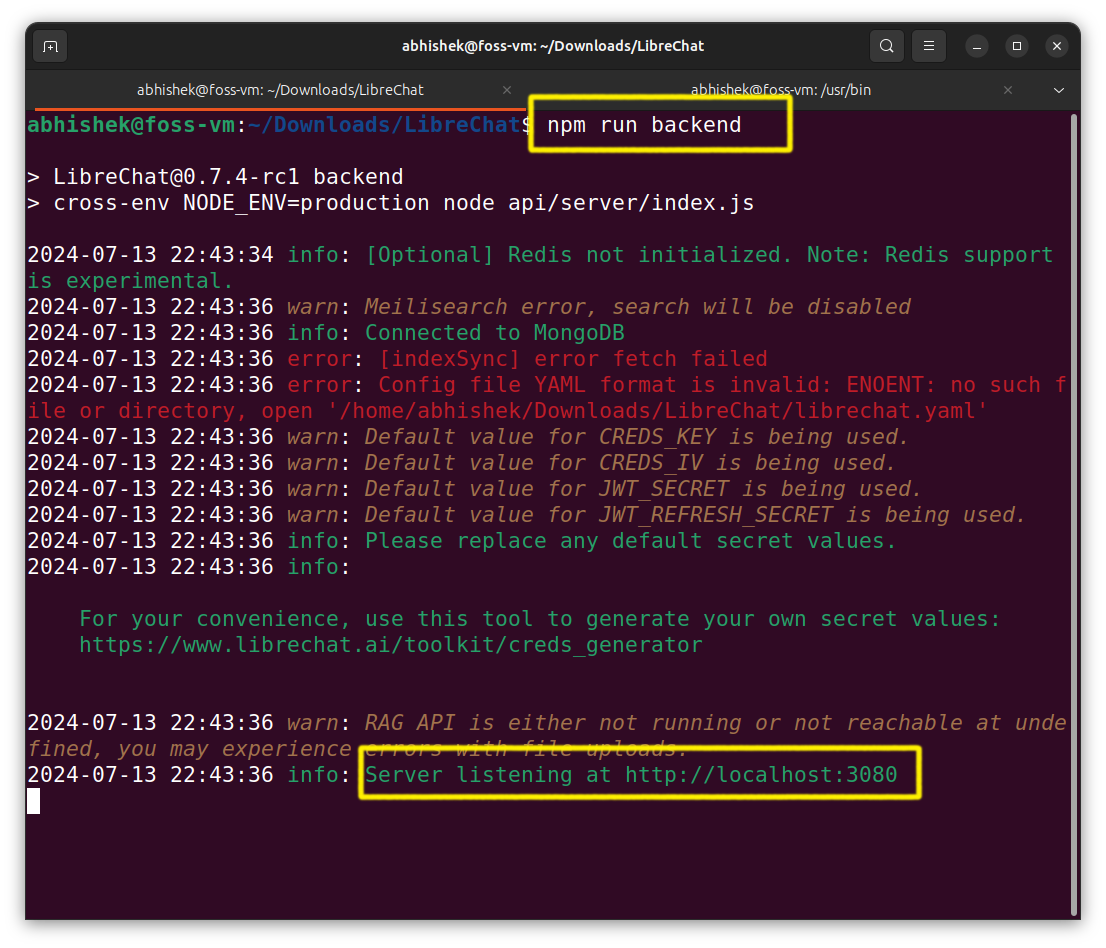Select the LibreChat terminal tab
Viewport: 1106px width, 948px height.
[x=280, y=90]
